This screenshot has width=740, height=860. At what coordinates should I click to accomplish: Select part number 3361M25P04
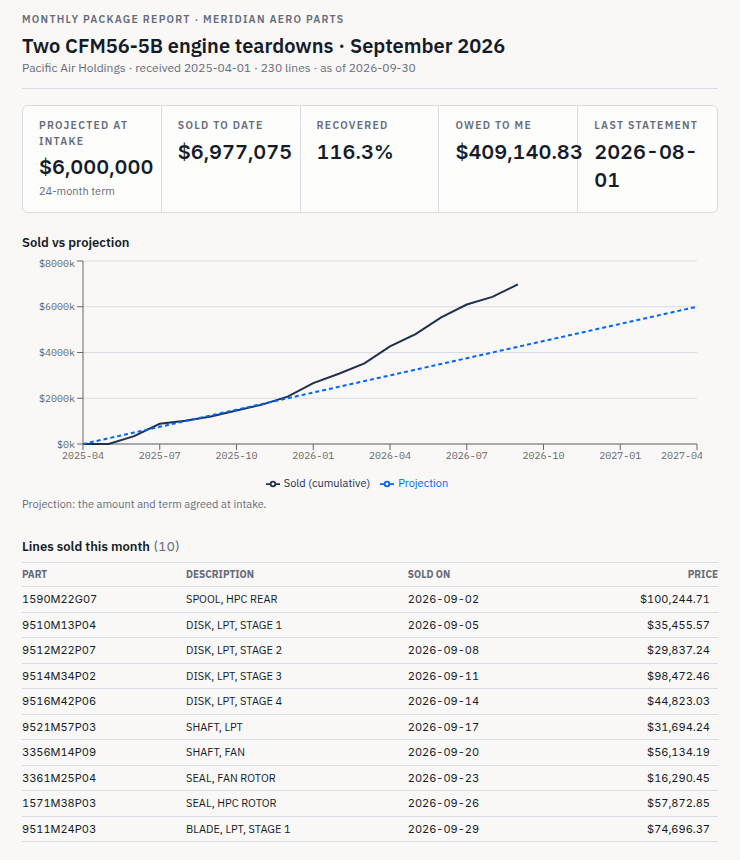click(59, 778)
